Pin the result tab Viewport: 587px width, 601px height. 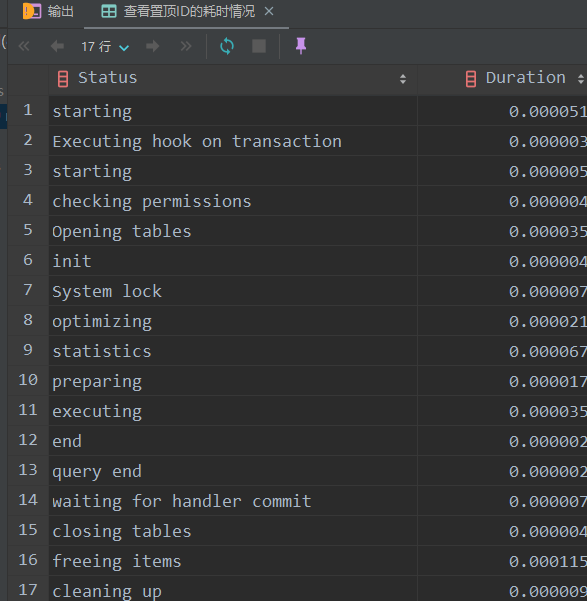click(x=301, y=46)
